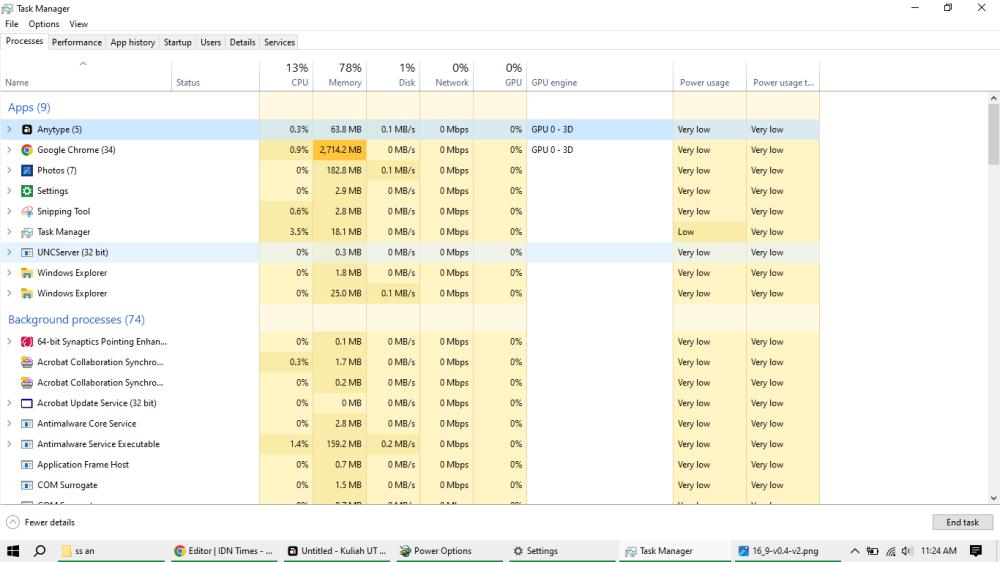Sort by the CPU column header
This screenshot has height=562, width=1000.
point(286,75)
